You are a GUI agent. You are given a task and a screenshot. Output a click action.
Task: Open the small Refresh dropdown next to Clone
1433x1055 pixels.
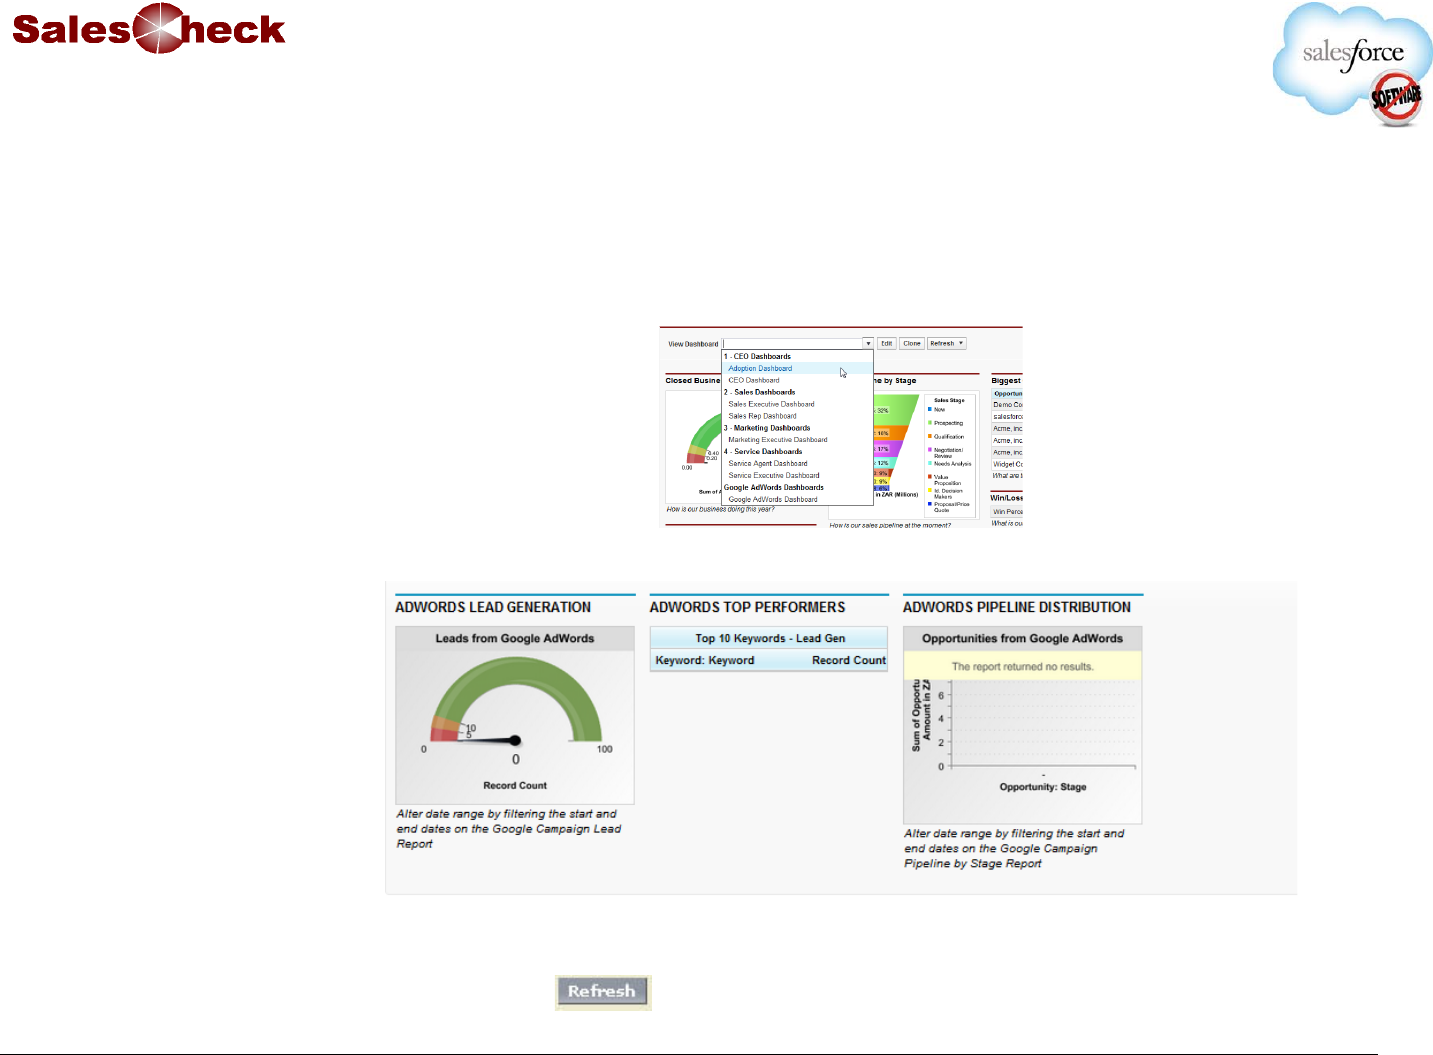tap(946, 343)
